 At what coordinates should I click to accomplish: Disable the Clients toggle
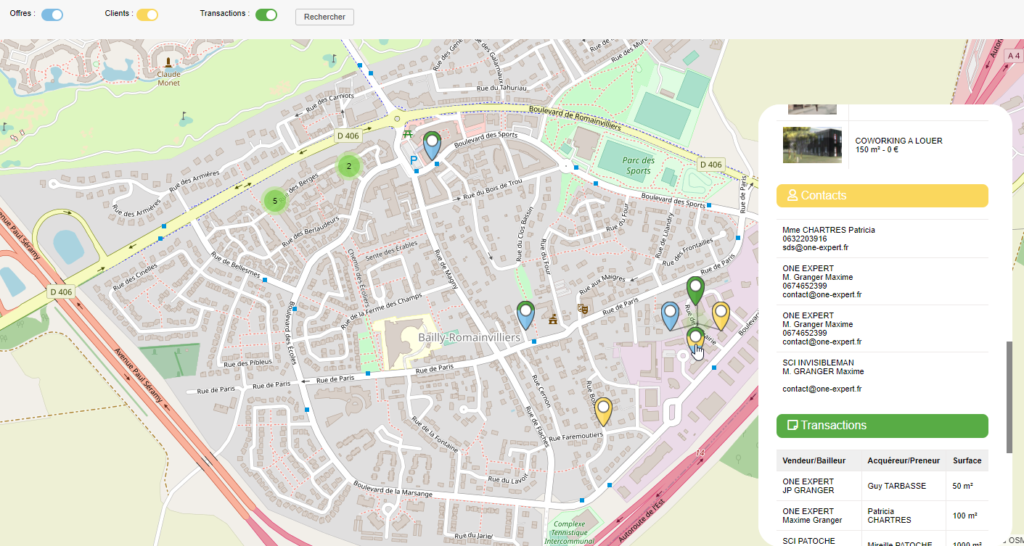(147, 15)
